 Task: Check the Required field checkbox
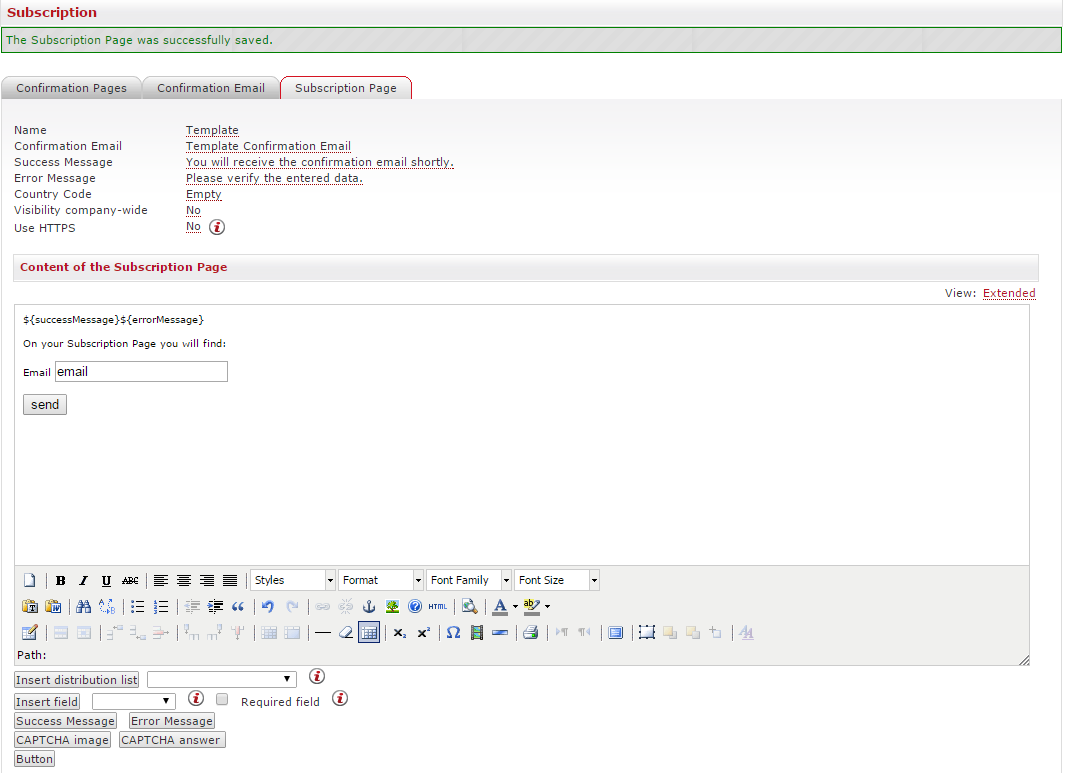point(223,700)
